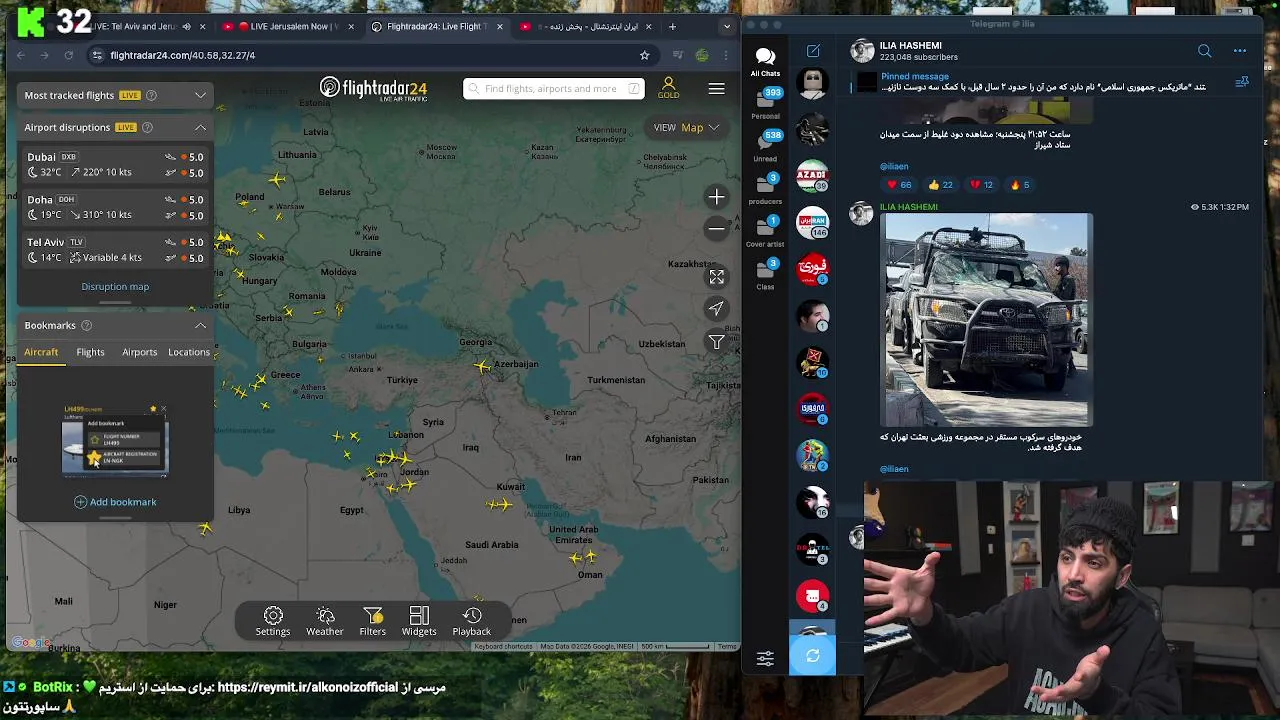This screenshot has width=1280, height=720.
Task: Click the Most tracked flights help icon
Action: (152, 95)
